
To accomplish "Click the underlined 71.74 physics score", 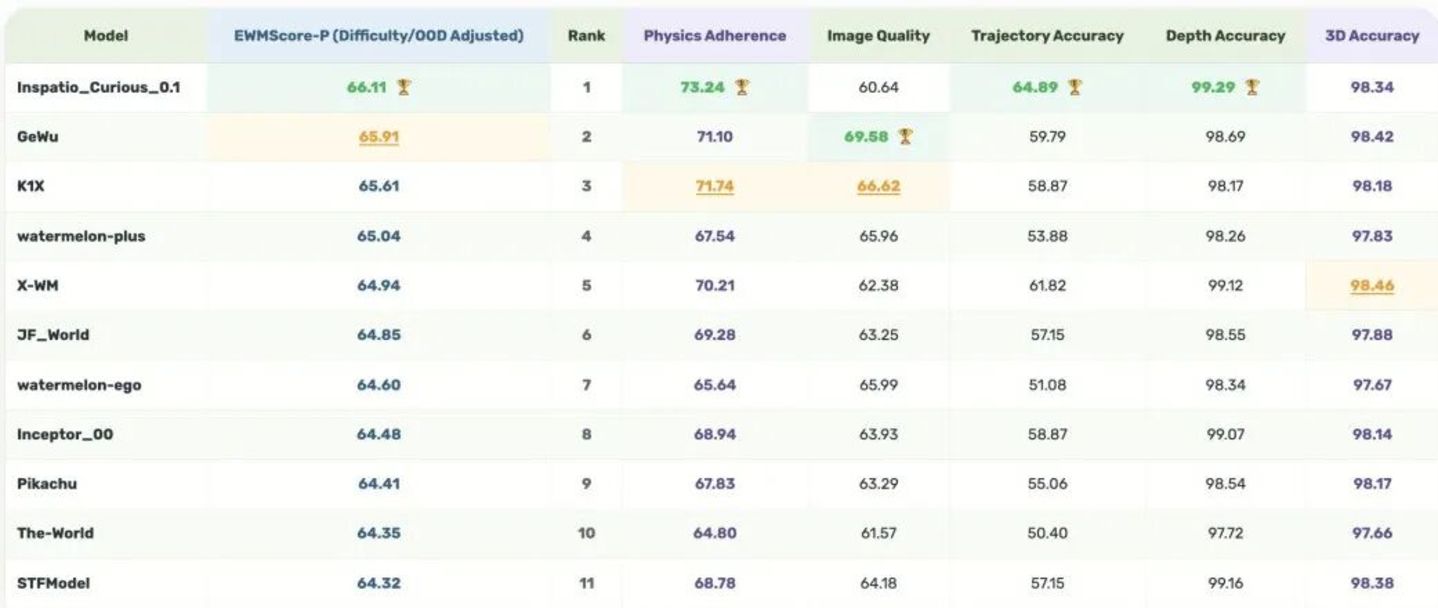I will point(715,187).
